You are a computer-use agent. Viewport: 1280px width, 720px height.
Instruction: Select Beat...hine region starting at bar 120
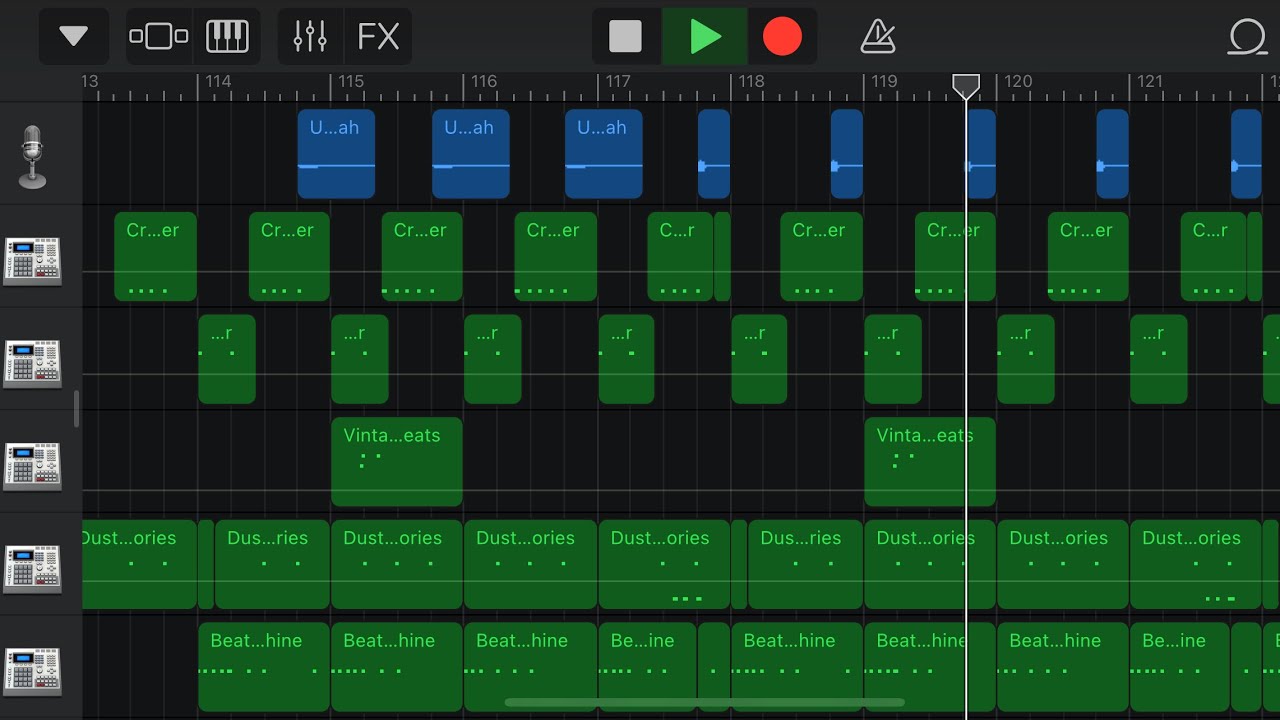[1063, 667]
